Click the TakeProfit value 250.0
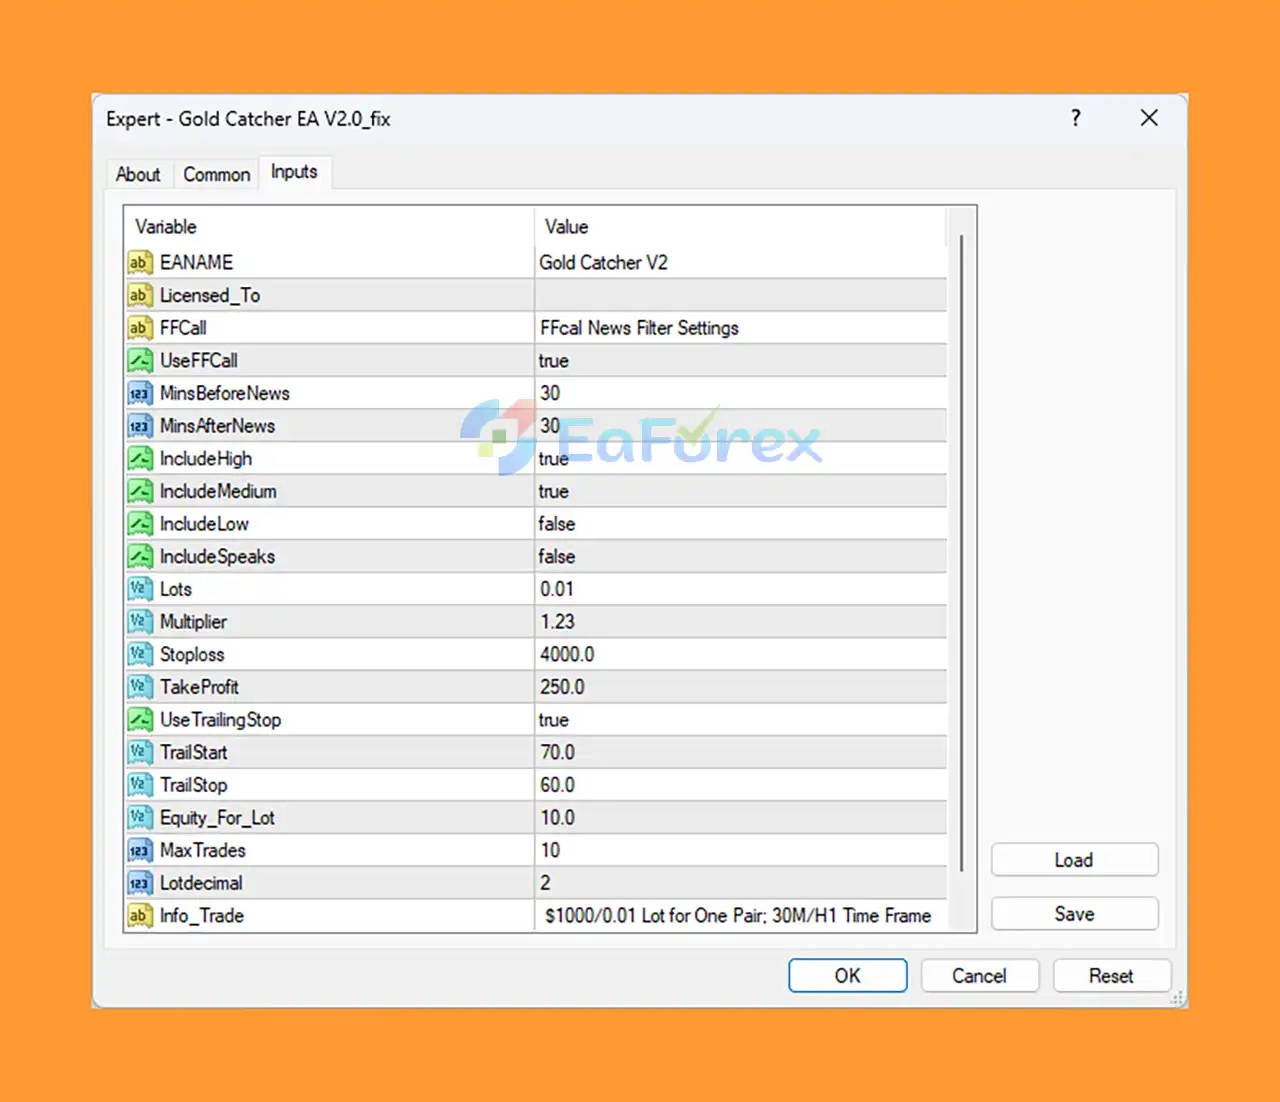 (x=562, y=688)
